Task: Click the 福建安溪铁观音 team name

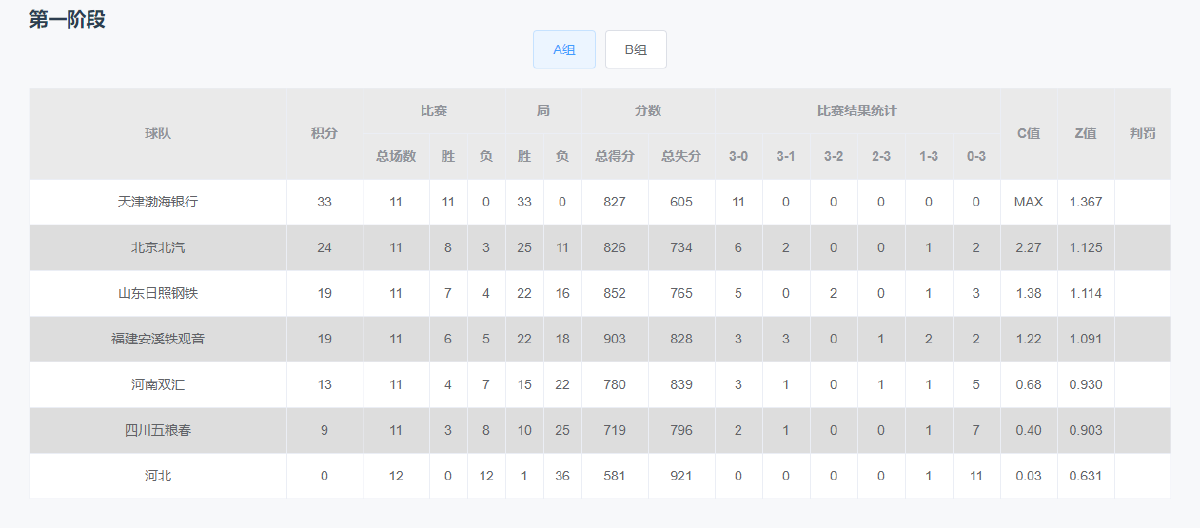Action: click(158, 339)
